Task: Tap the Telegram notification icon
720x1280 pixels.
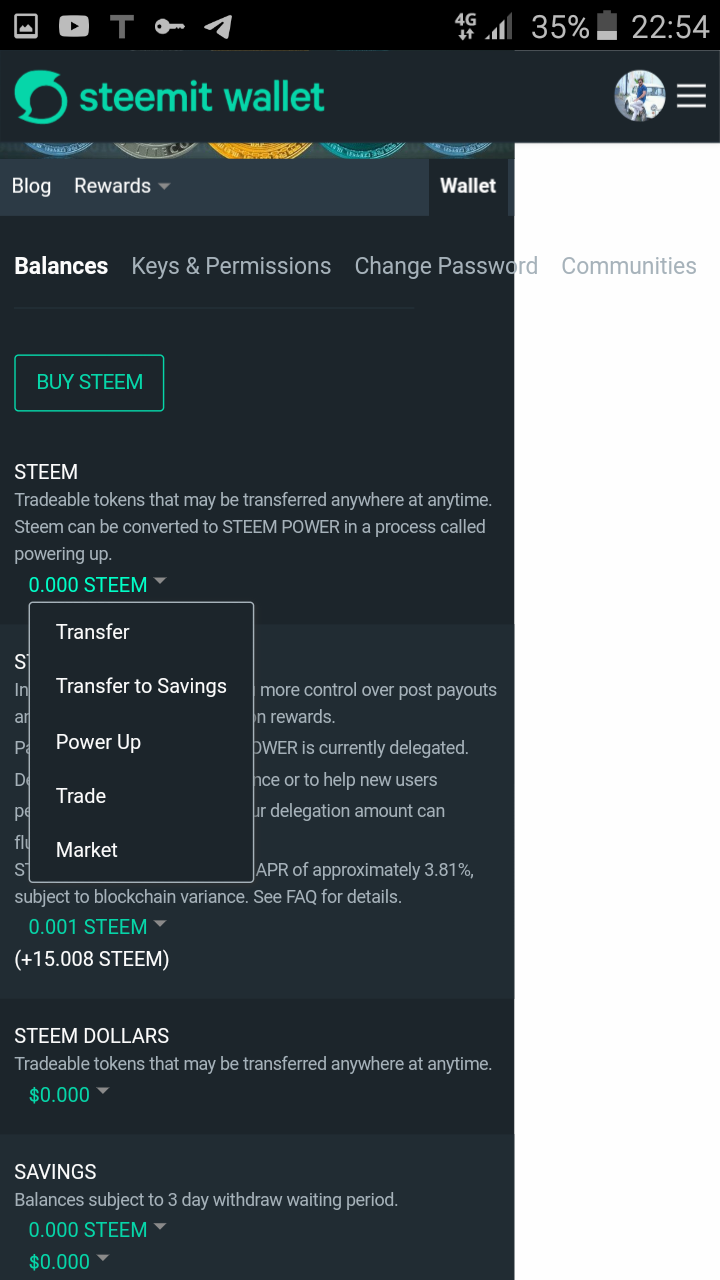Action: point(218,26)
